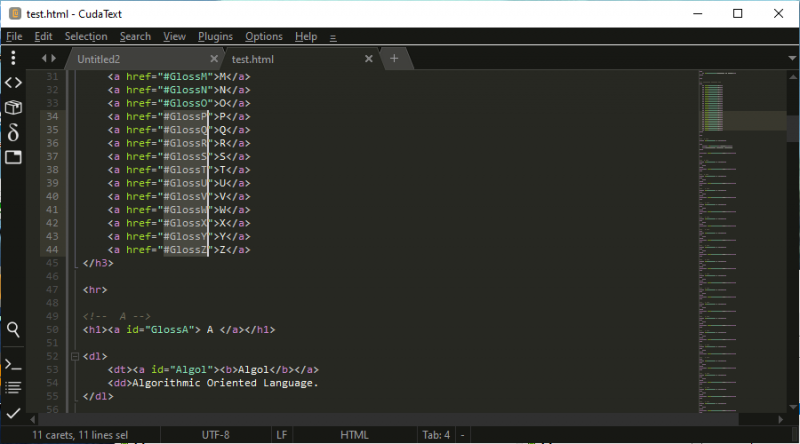Screen dimensions: 800x444
Task: Click line number 31 in gutter
Action: tap(52, 77)
